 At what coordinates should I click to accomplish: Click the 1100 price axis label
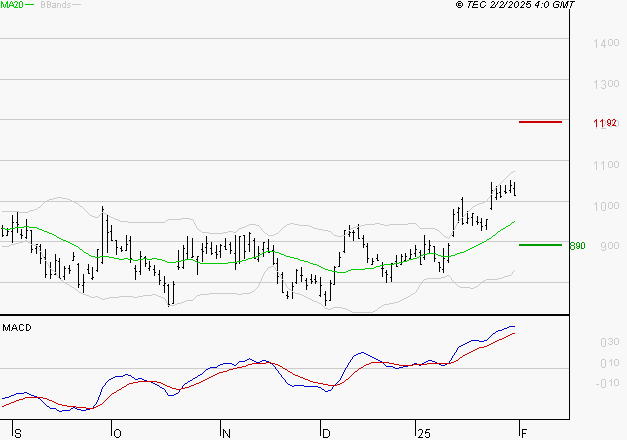coord(606,165)
